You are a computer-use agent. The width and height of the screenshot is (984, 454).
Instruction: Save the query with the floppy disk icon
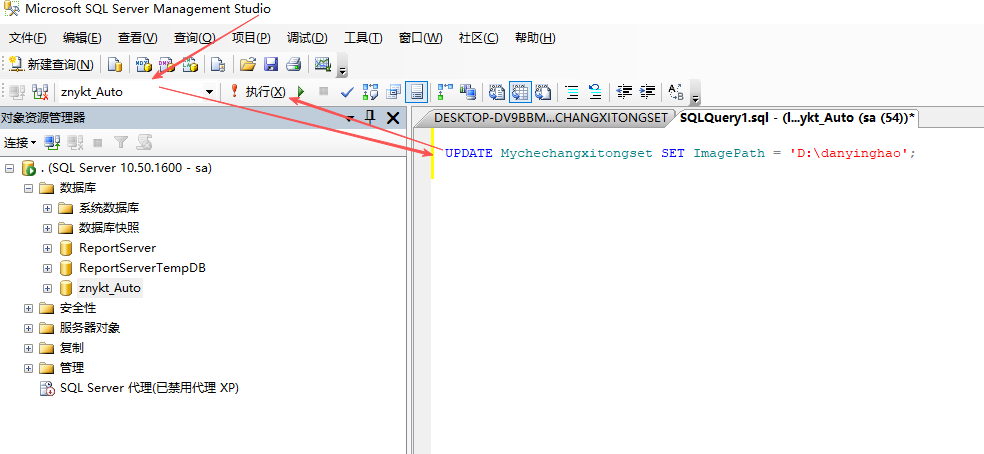click(x=271, y=64)
